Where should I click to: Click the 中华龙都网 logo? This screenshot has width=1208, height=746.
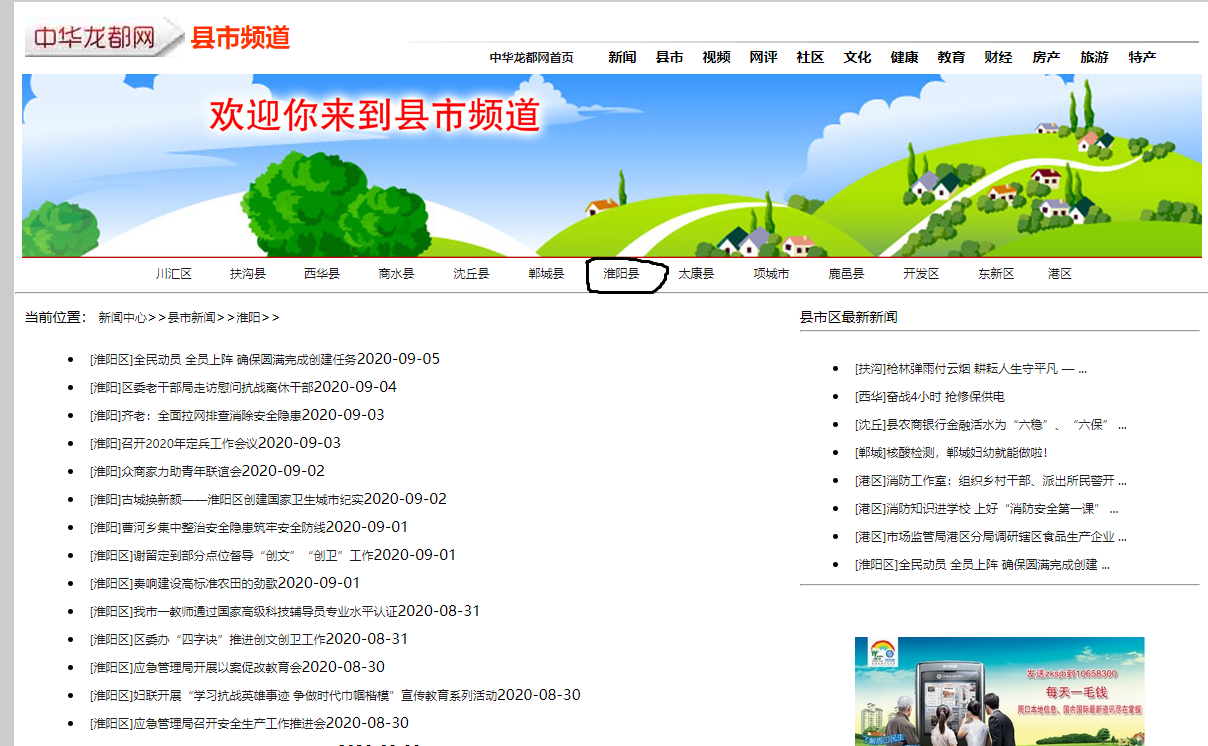tap(95, 38)
